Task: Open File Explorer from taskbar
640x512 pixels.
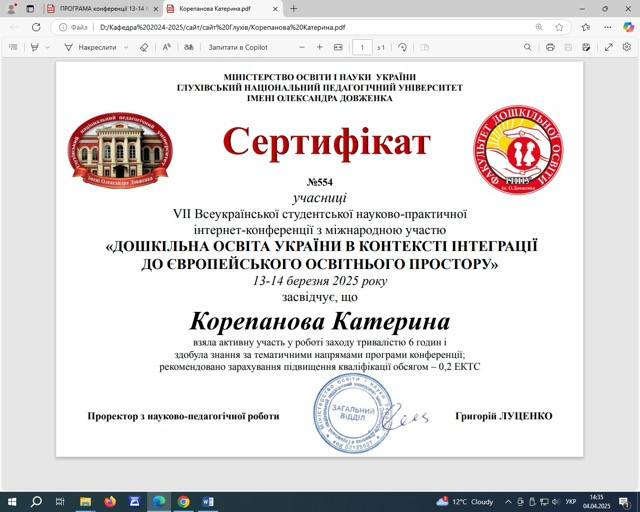Action: click(85, 502)
